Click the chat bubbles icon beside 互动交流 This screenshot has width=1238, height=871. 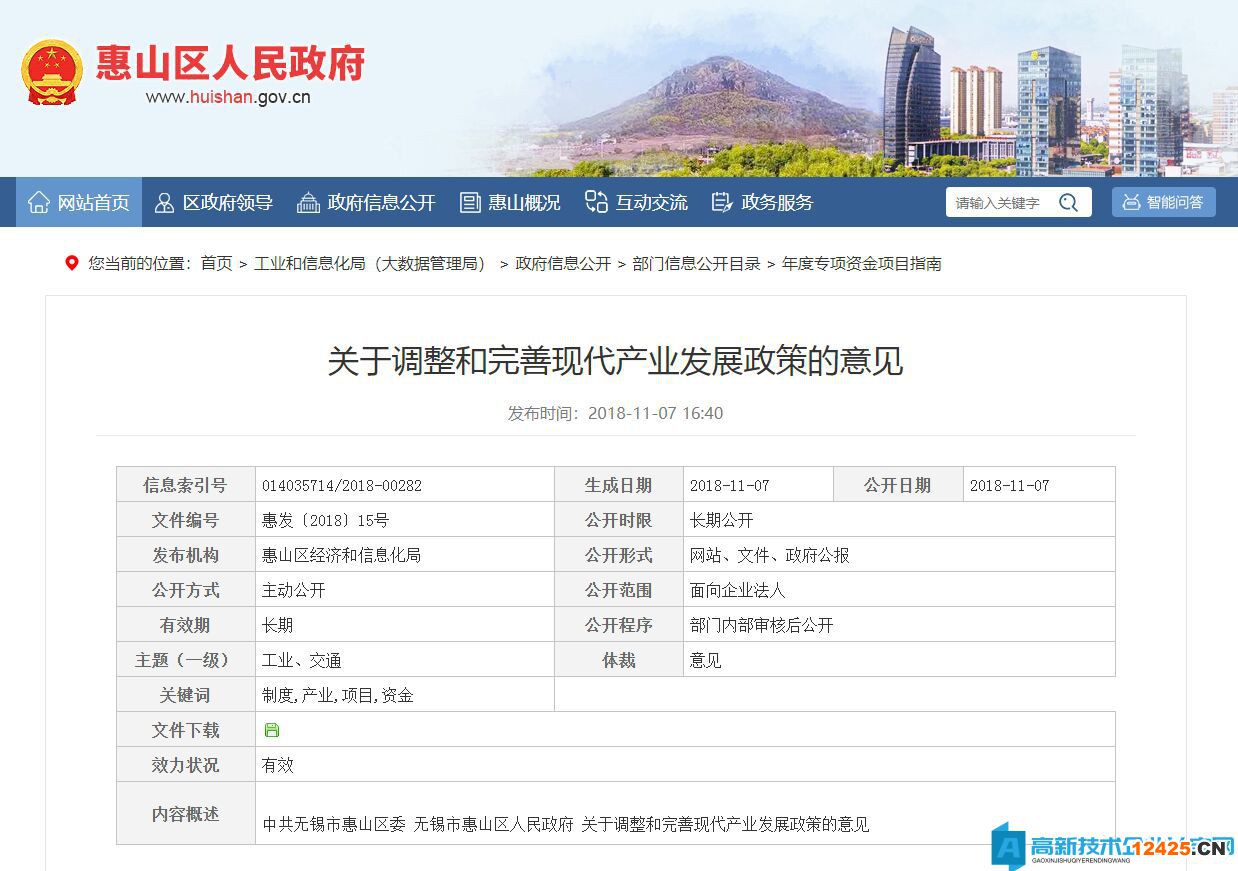597,202
